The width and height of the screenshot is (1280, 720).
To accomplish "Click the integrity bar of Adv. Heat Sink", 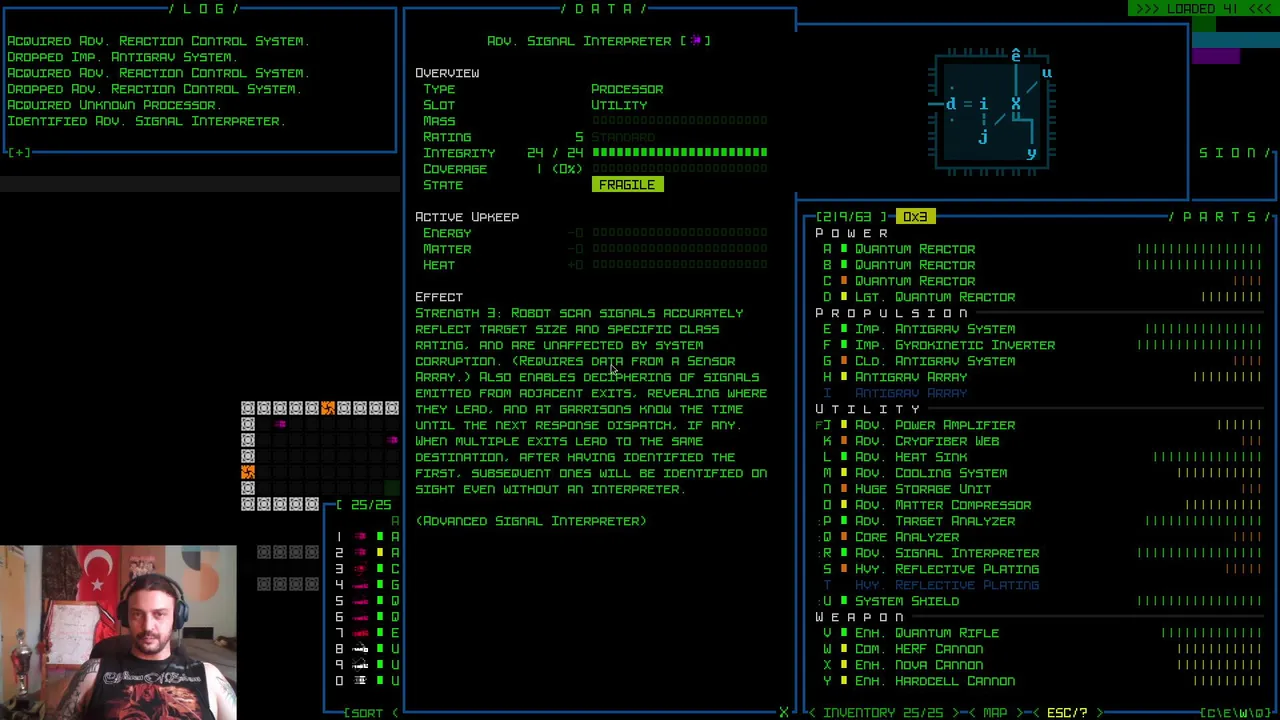I will tap(1208, 457).
